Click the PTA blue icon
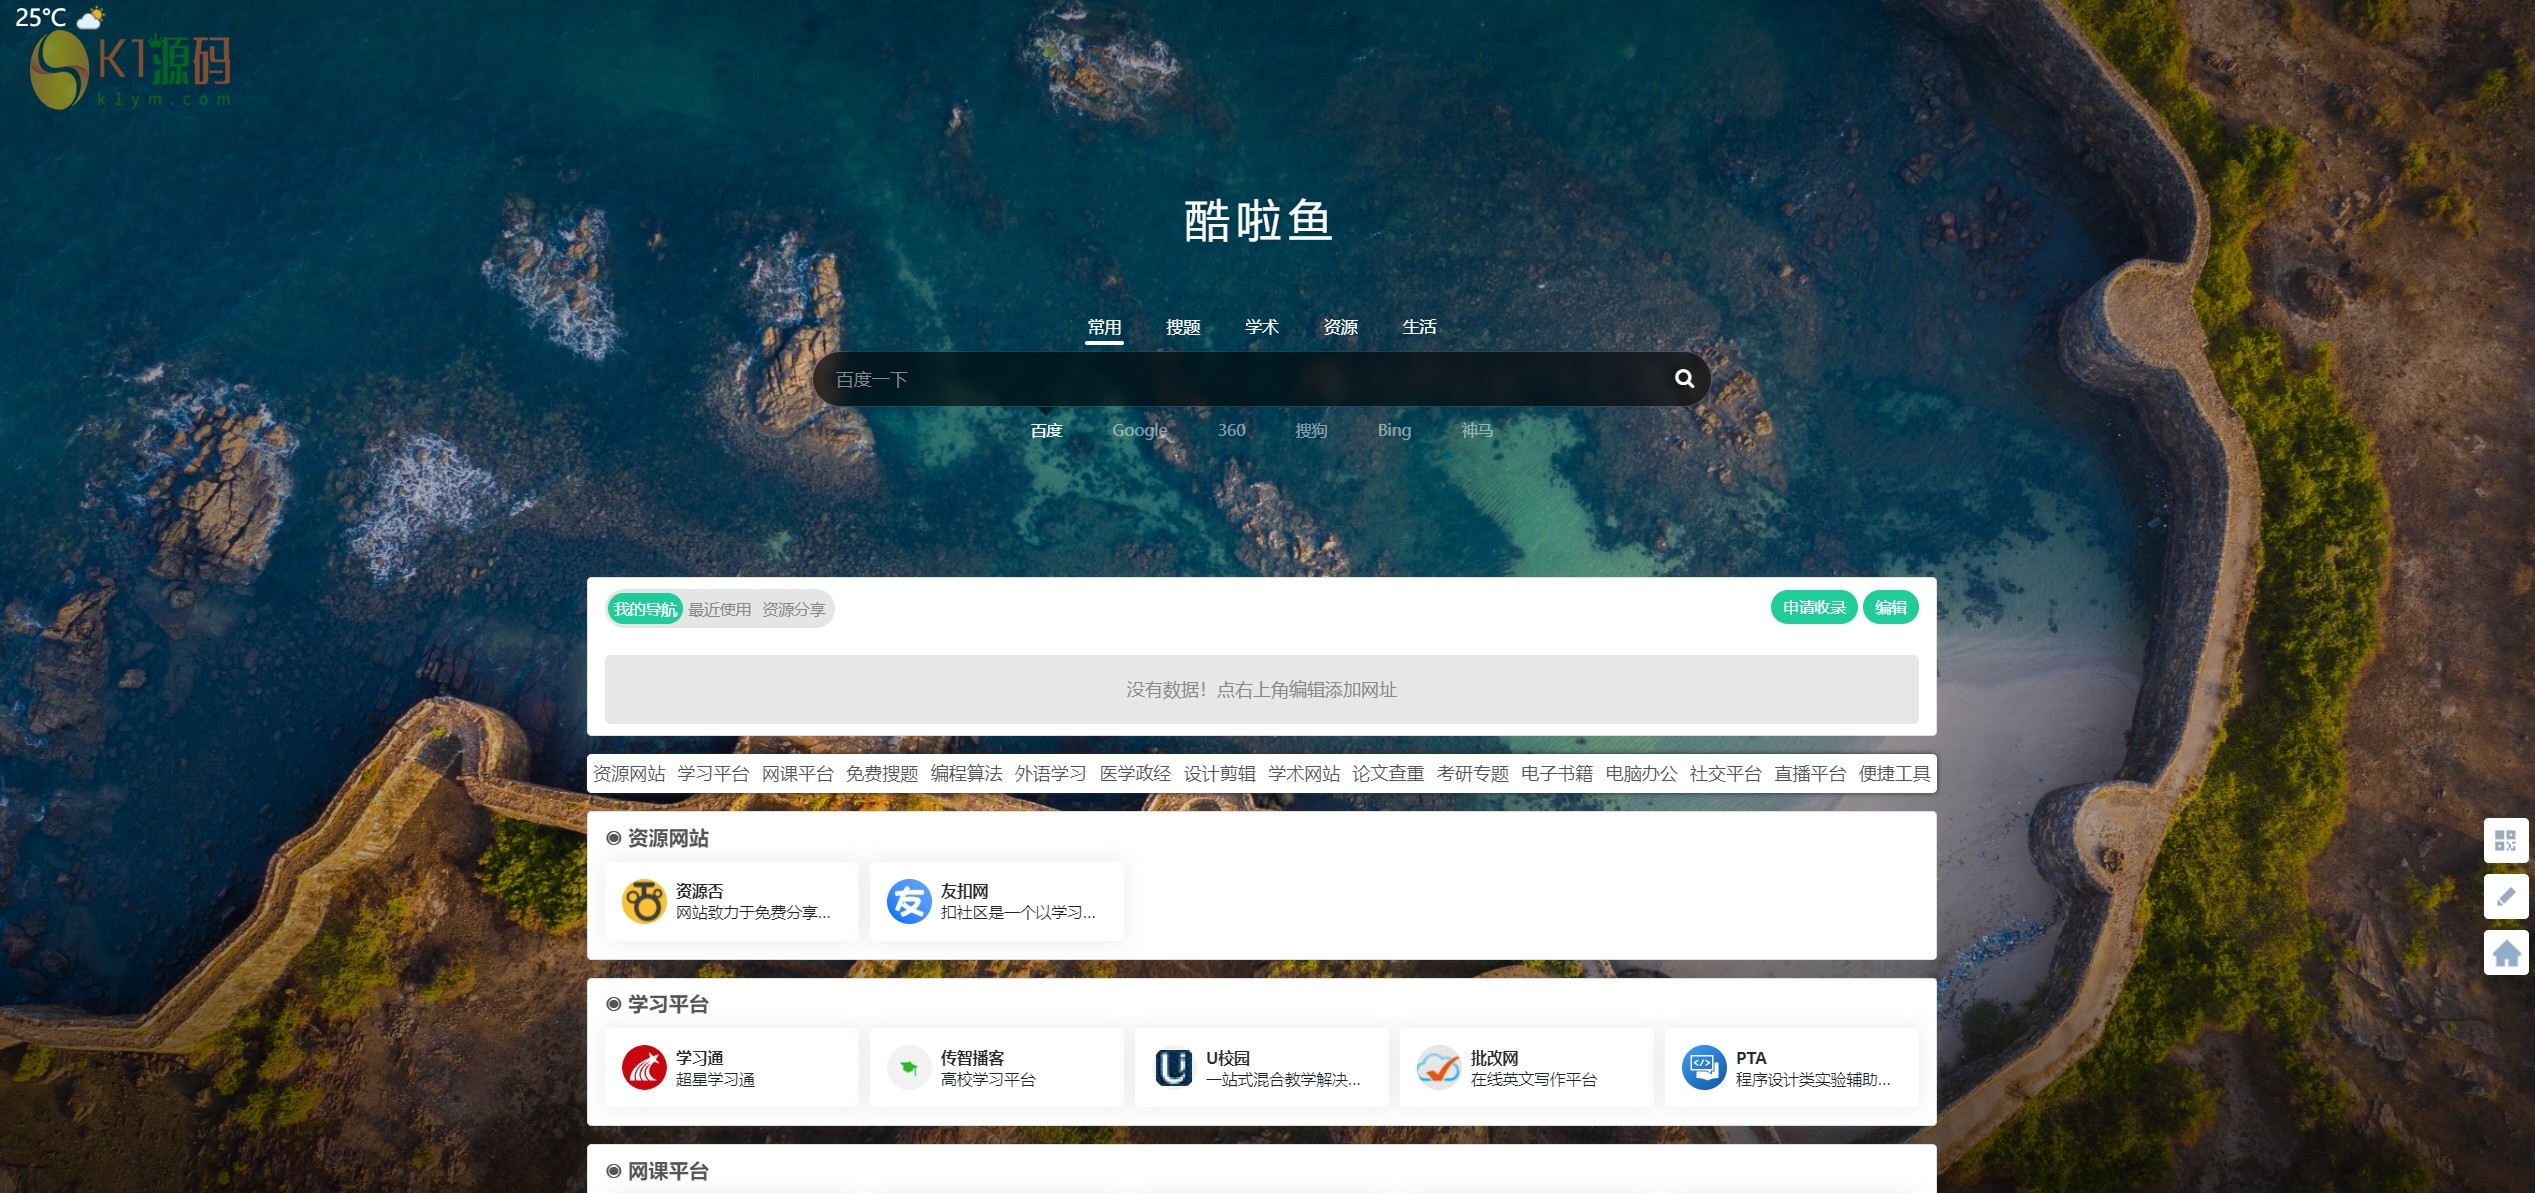Image resolution: width=2535 pixels, height=1193 pixels. [x=1703, y=1067]
